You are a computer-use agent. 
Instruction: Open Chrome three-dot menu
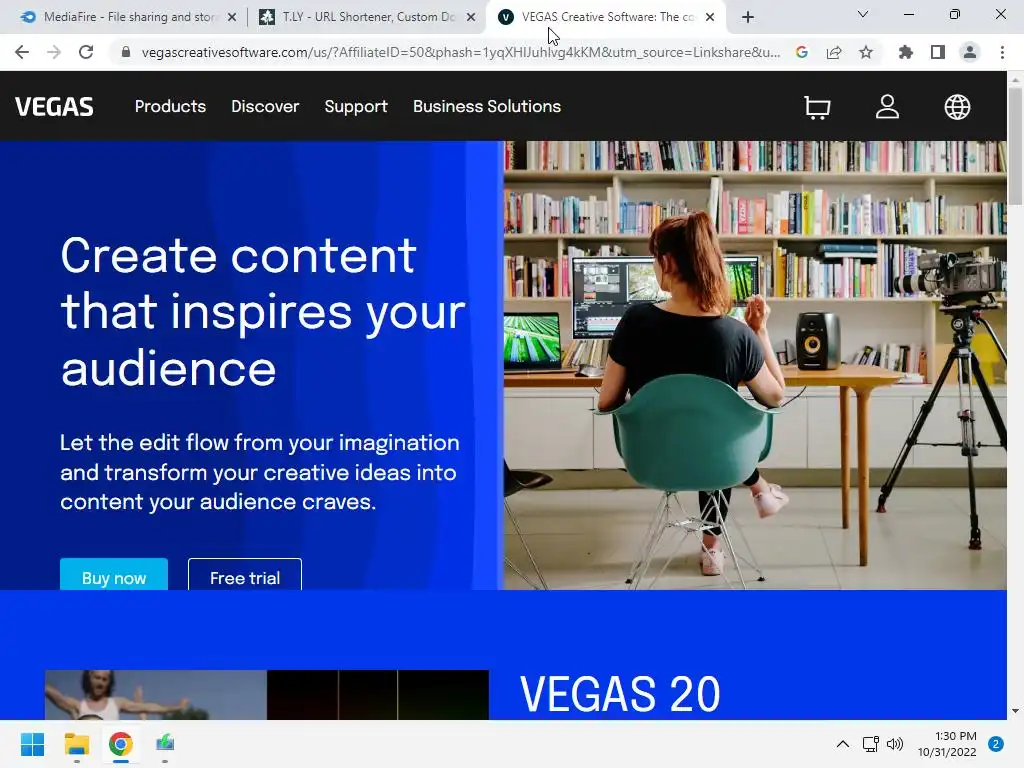(1002, 52)
